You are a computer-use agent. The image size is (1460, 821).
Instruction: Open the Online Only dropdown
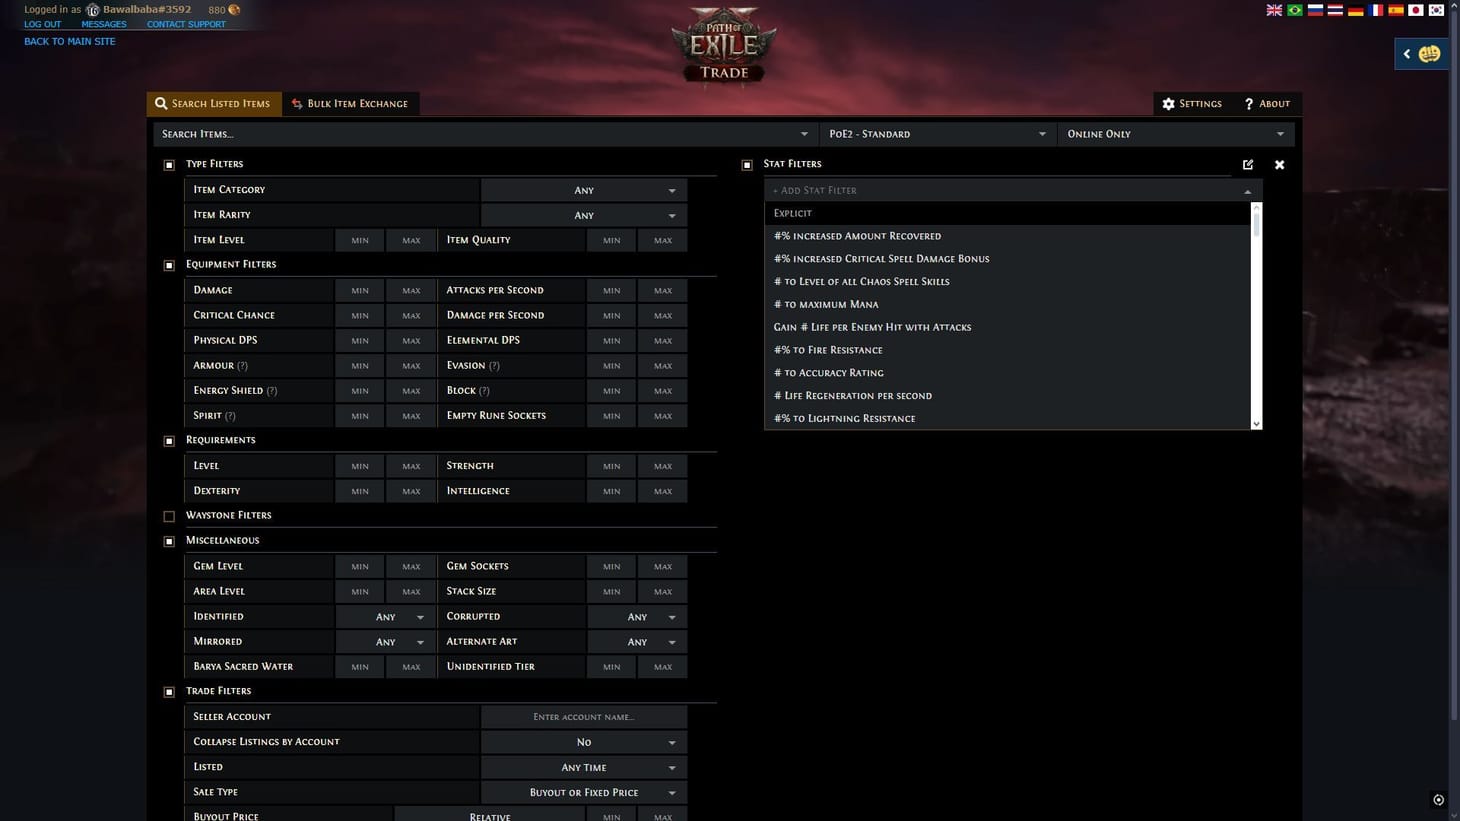[x=1175, y=133]
